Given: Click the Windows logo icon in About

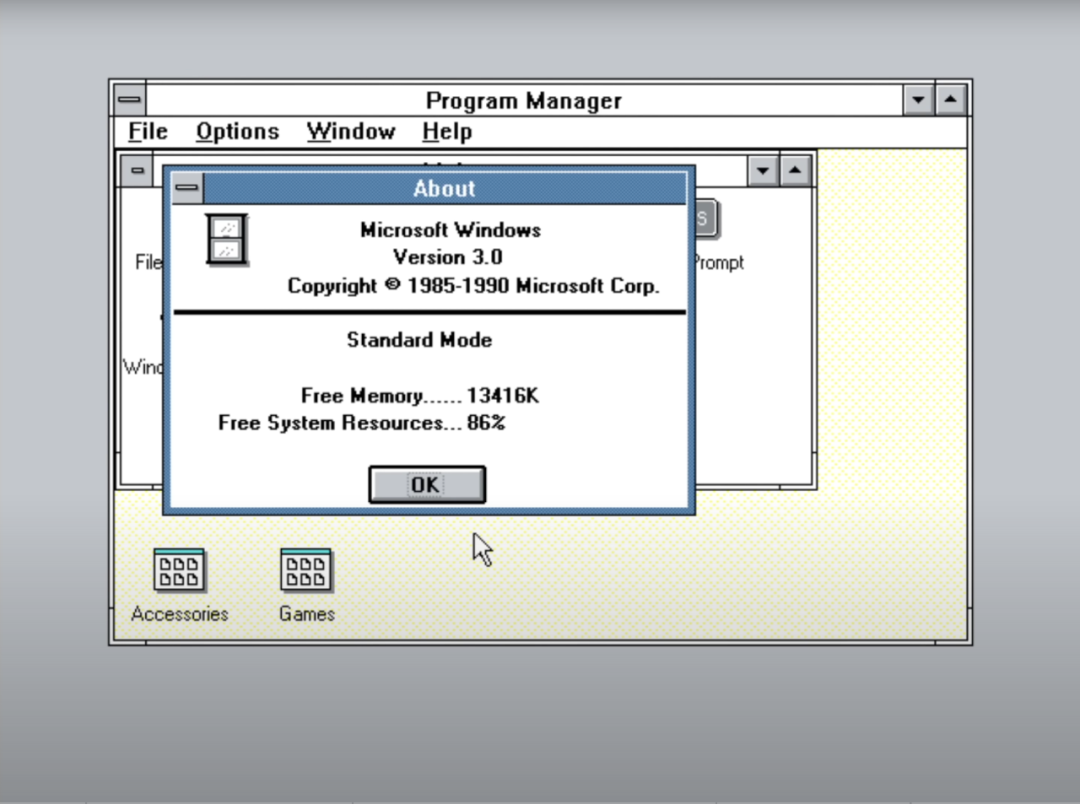Looking at the screenshot, I should 227,240.
